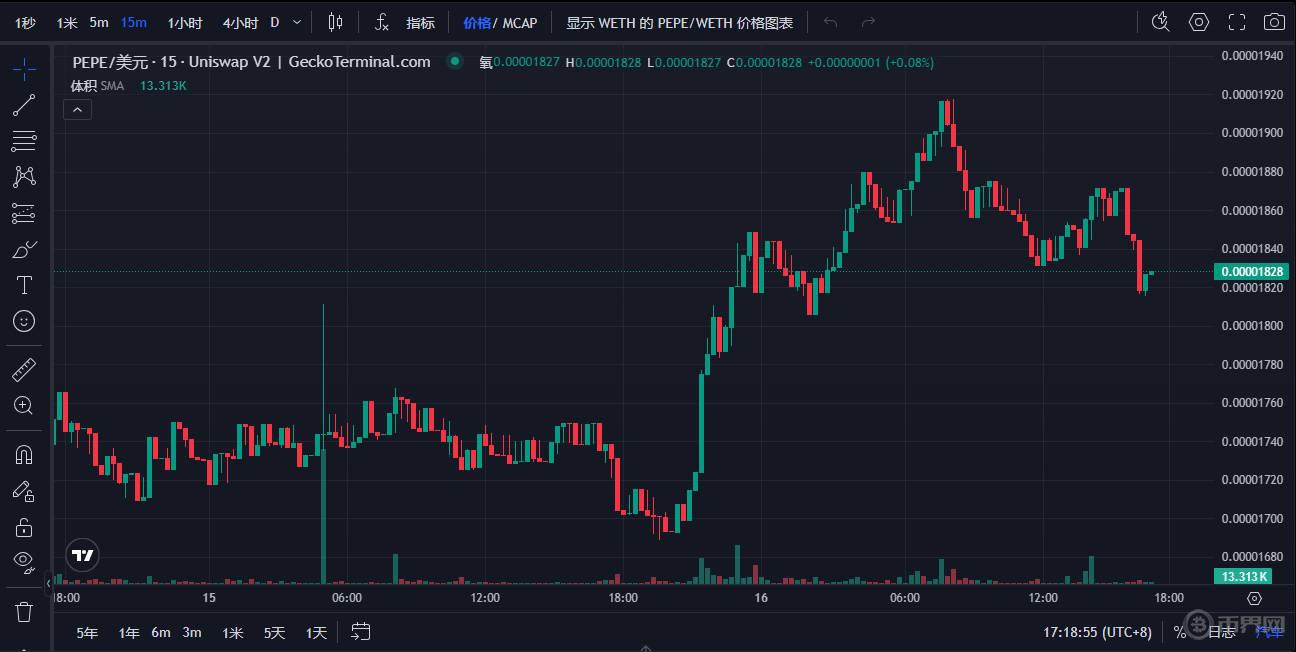Open the timeframe dropdown arrow next to D
This screenshot has height=652, width=1296.
click(297, 22)
